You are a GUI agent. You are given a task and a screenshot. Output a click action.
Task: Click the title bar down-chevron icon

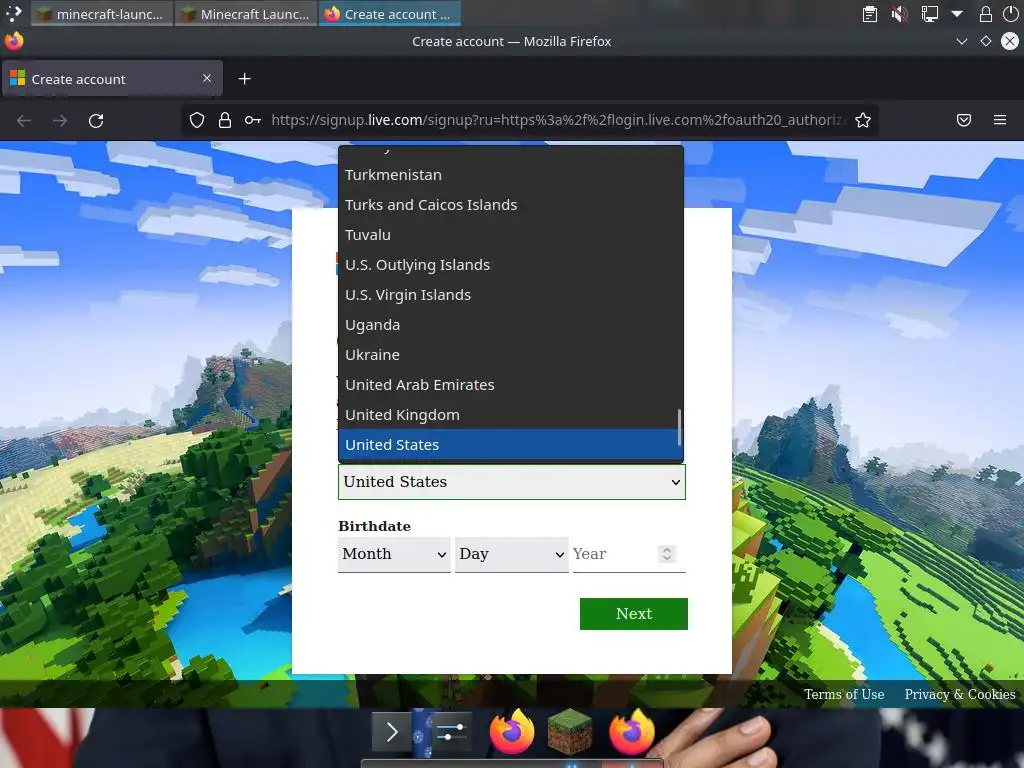[x=962, y=41]
